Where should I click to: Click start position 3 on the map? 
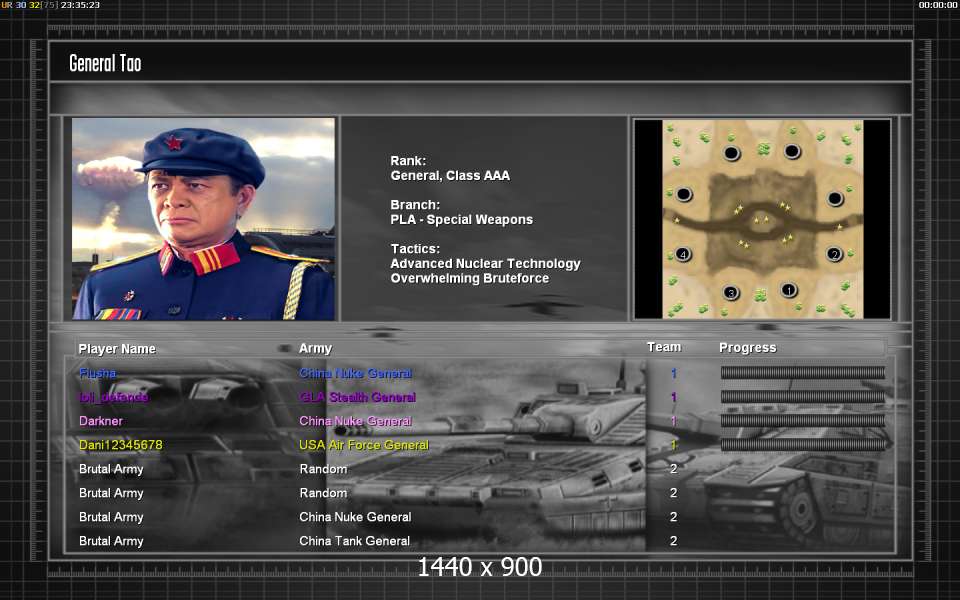click(x=731, y=293)
